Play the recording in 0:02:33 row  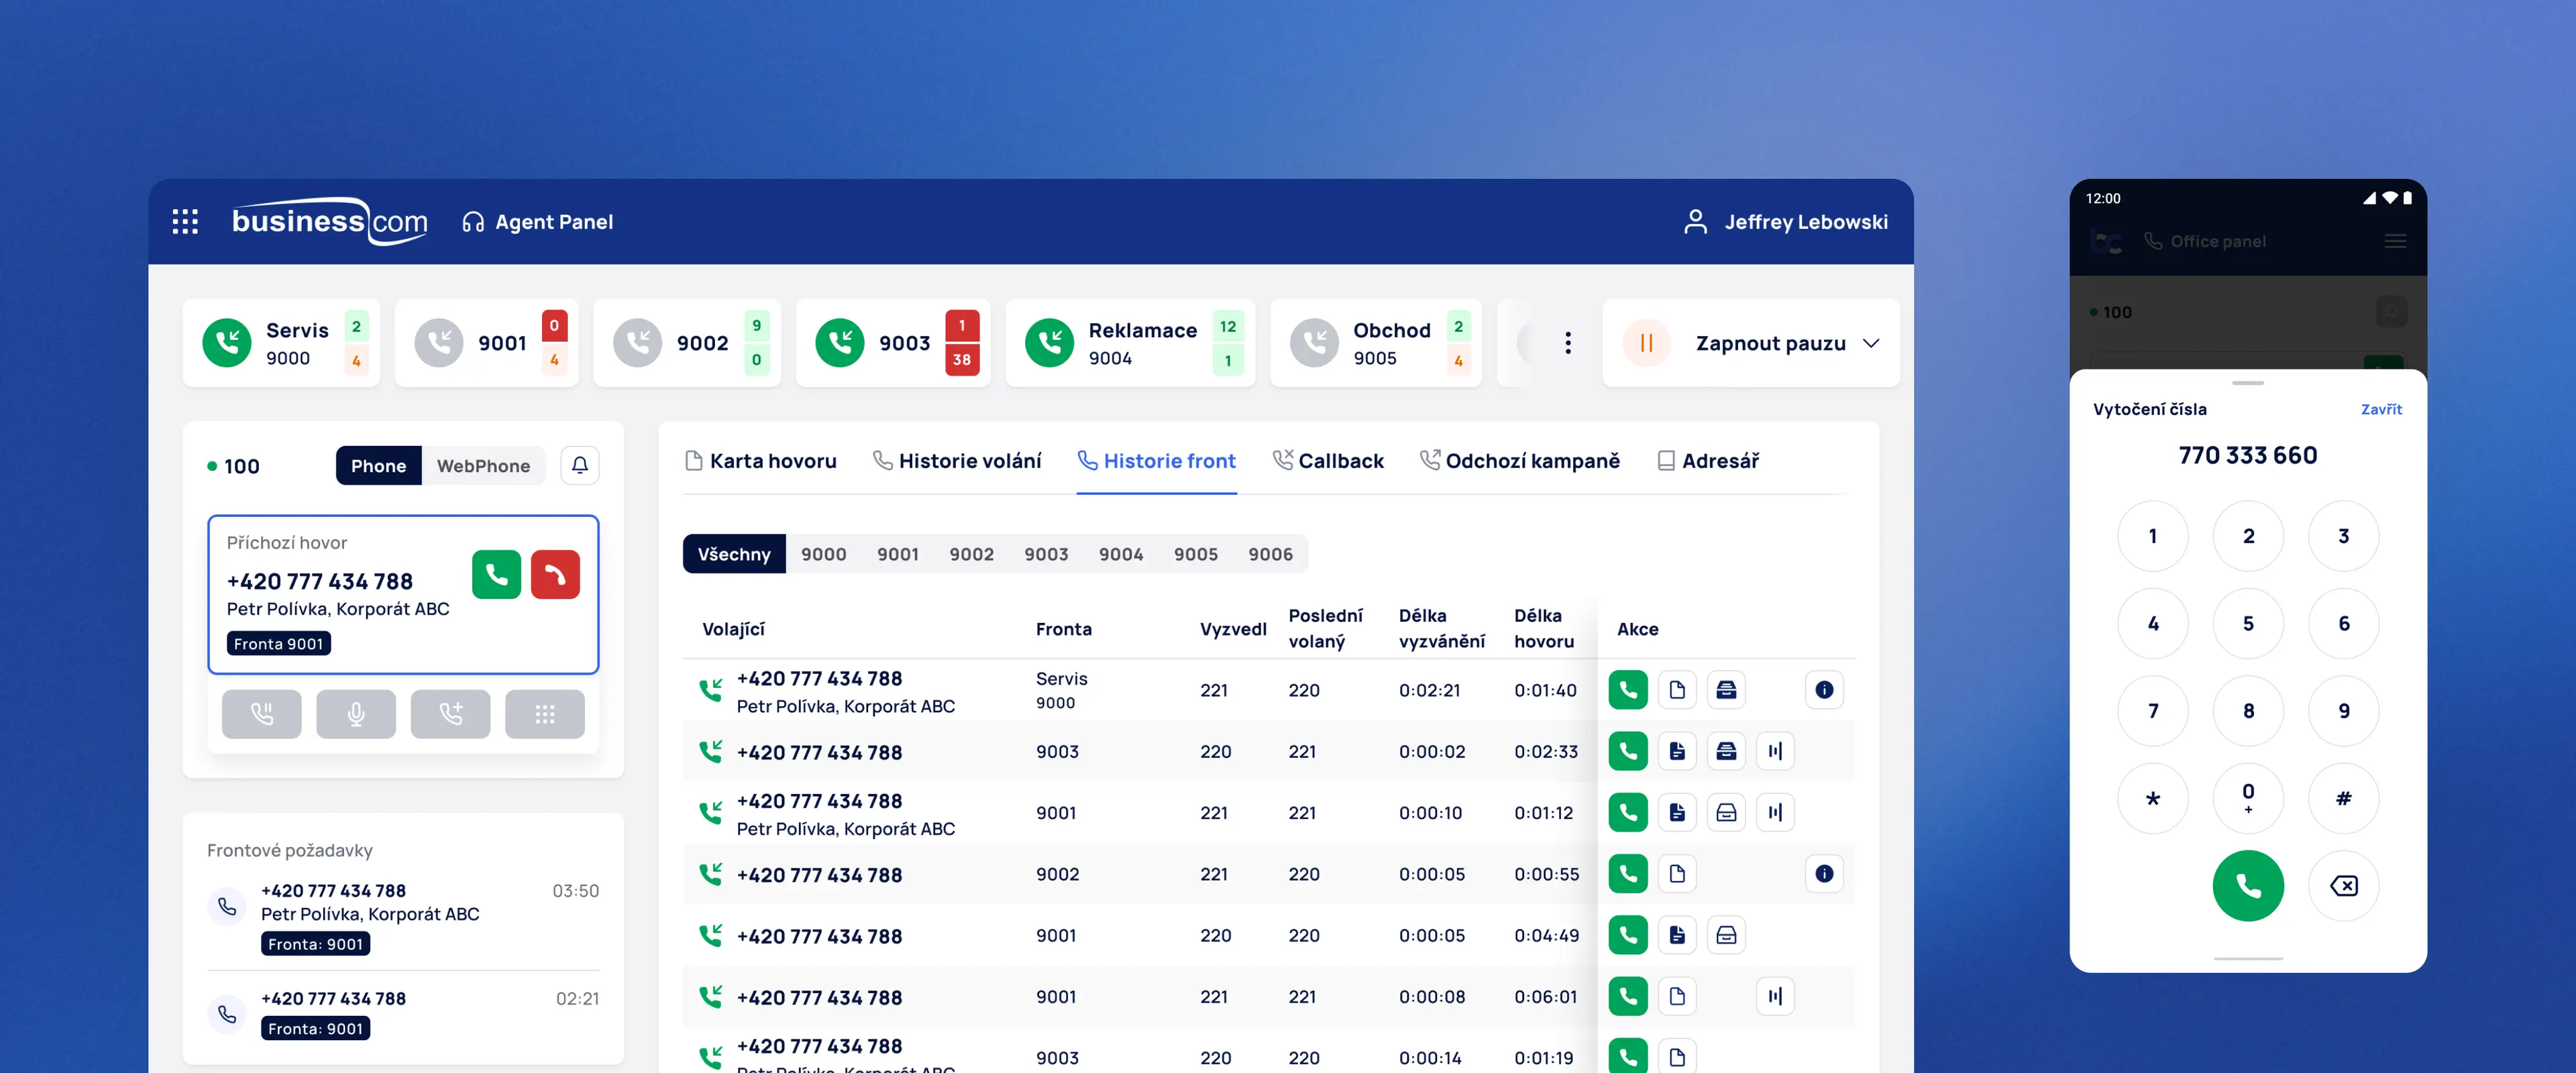click(x=1775, y=751)
